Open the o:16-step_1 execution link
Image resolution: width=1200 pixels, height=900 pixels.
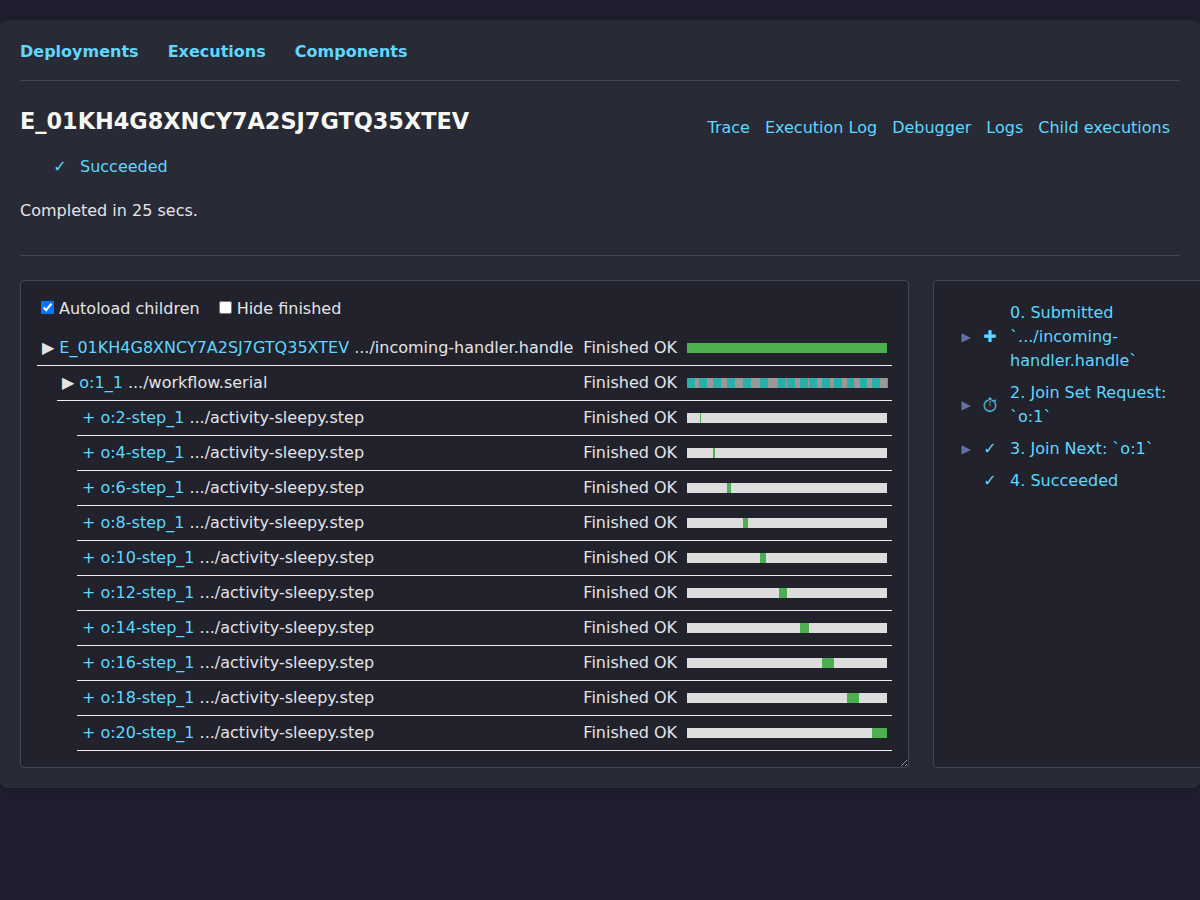(x=147, y=663)
